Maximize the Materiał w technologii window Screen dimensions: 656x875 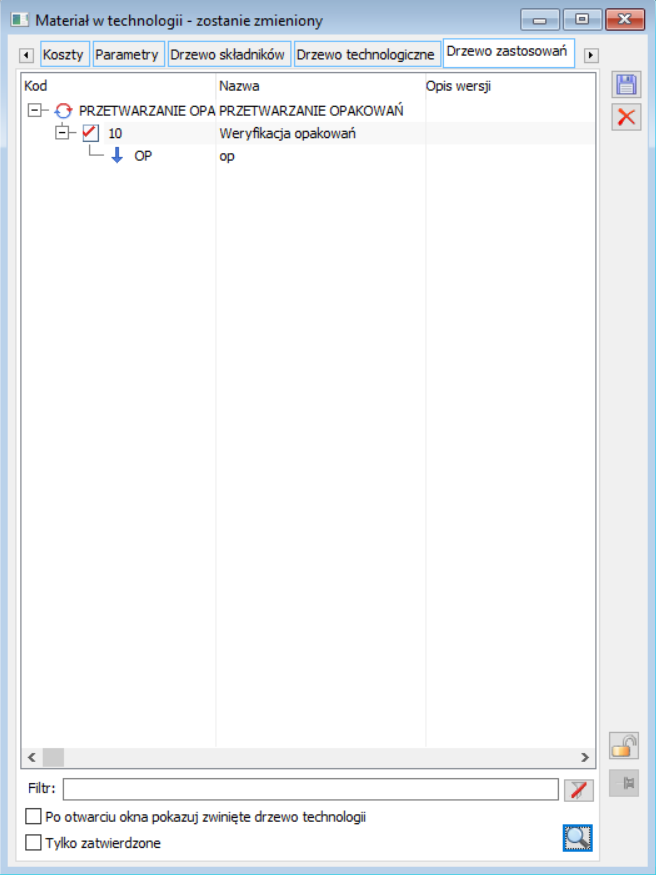581,20
